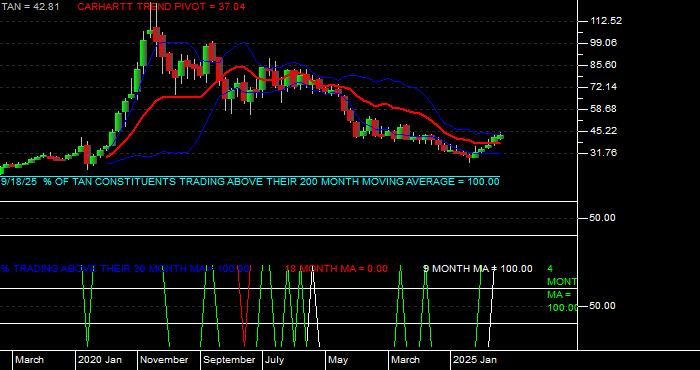Select the 'March' timeline label beside '2025 Jan'
This screenshot has height=370, width=700.
pyautogui.click(x=405, y=360)
